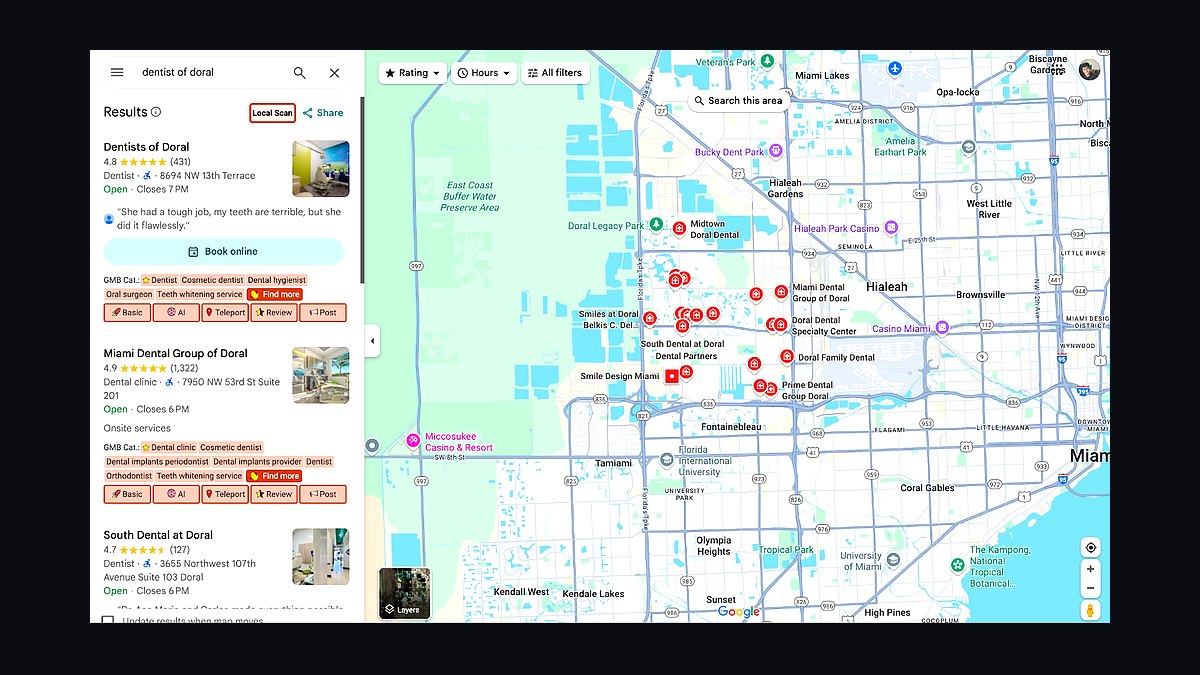This screenshot has height=675, width=1200.
Task: Click Search this area button
Action: 738,101
